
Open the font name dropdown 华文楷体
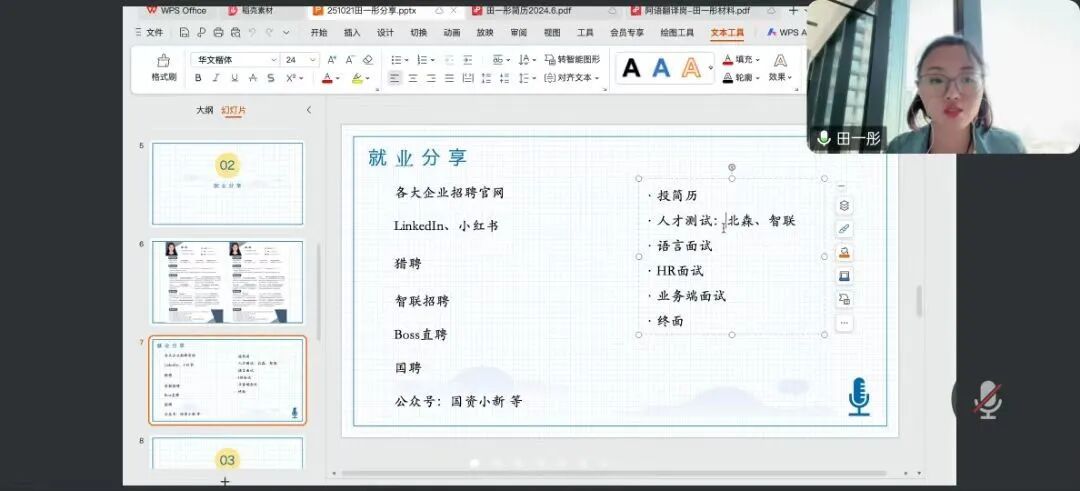click(235, 60)
